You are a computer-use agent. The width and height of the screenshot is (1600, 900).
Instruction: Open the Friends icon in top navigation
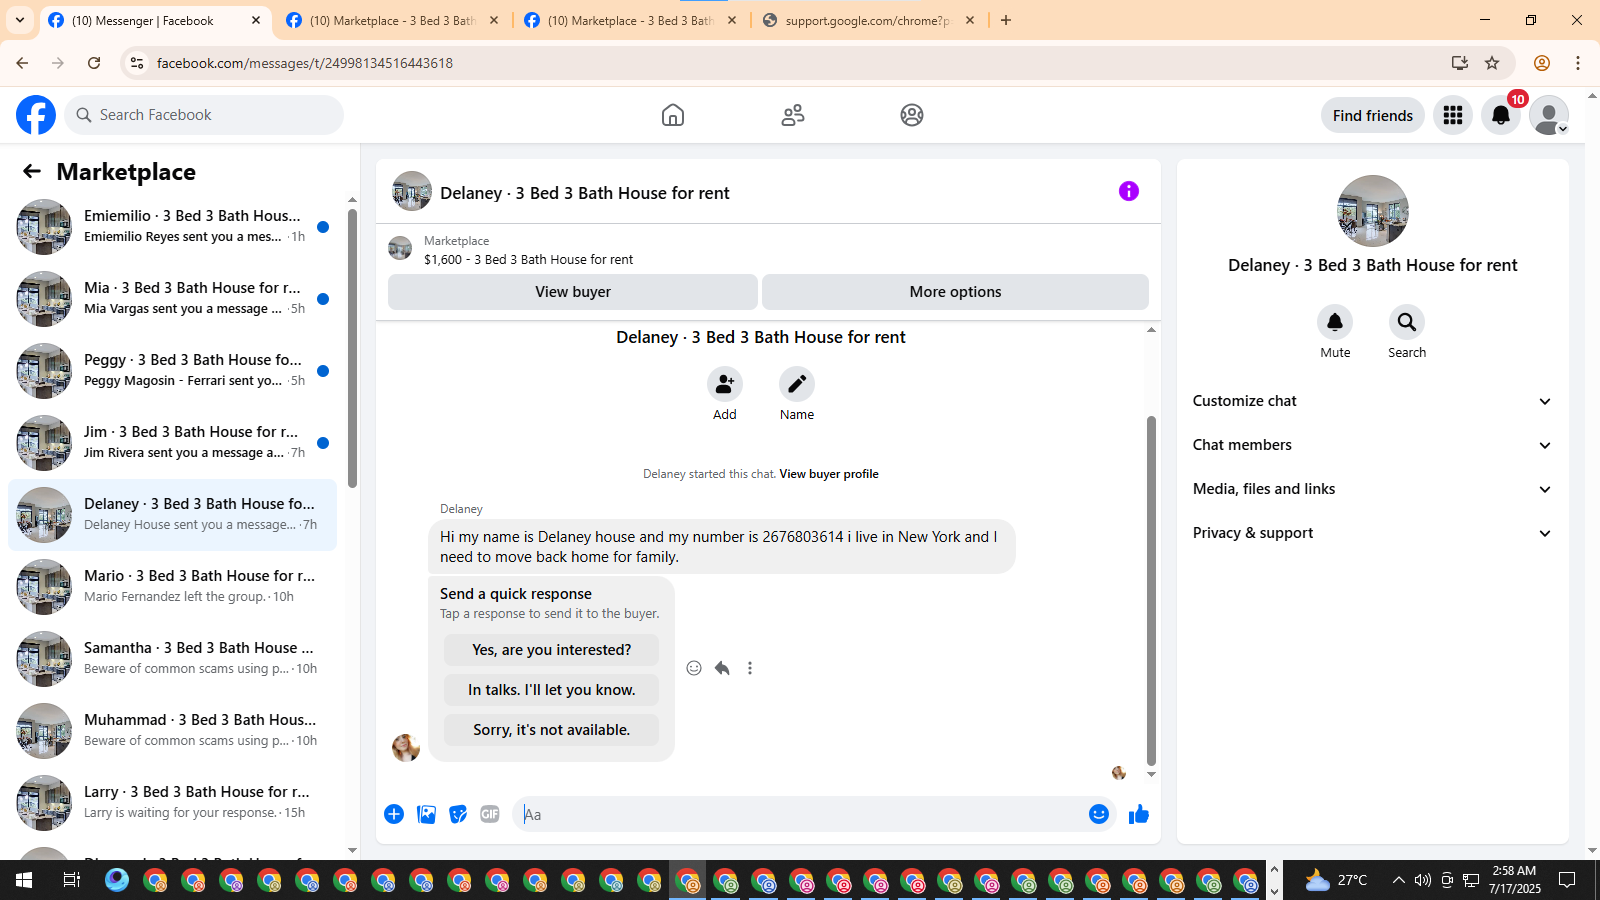[793, 115]
